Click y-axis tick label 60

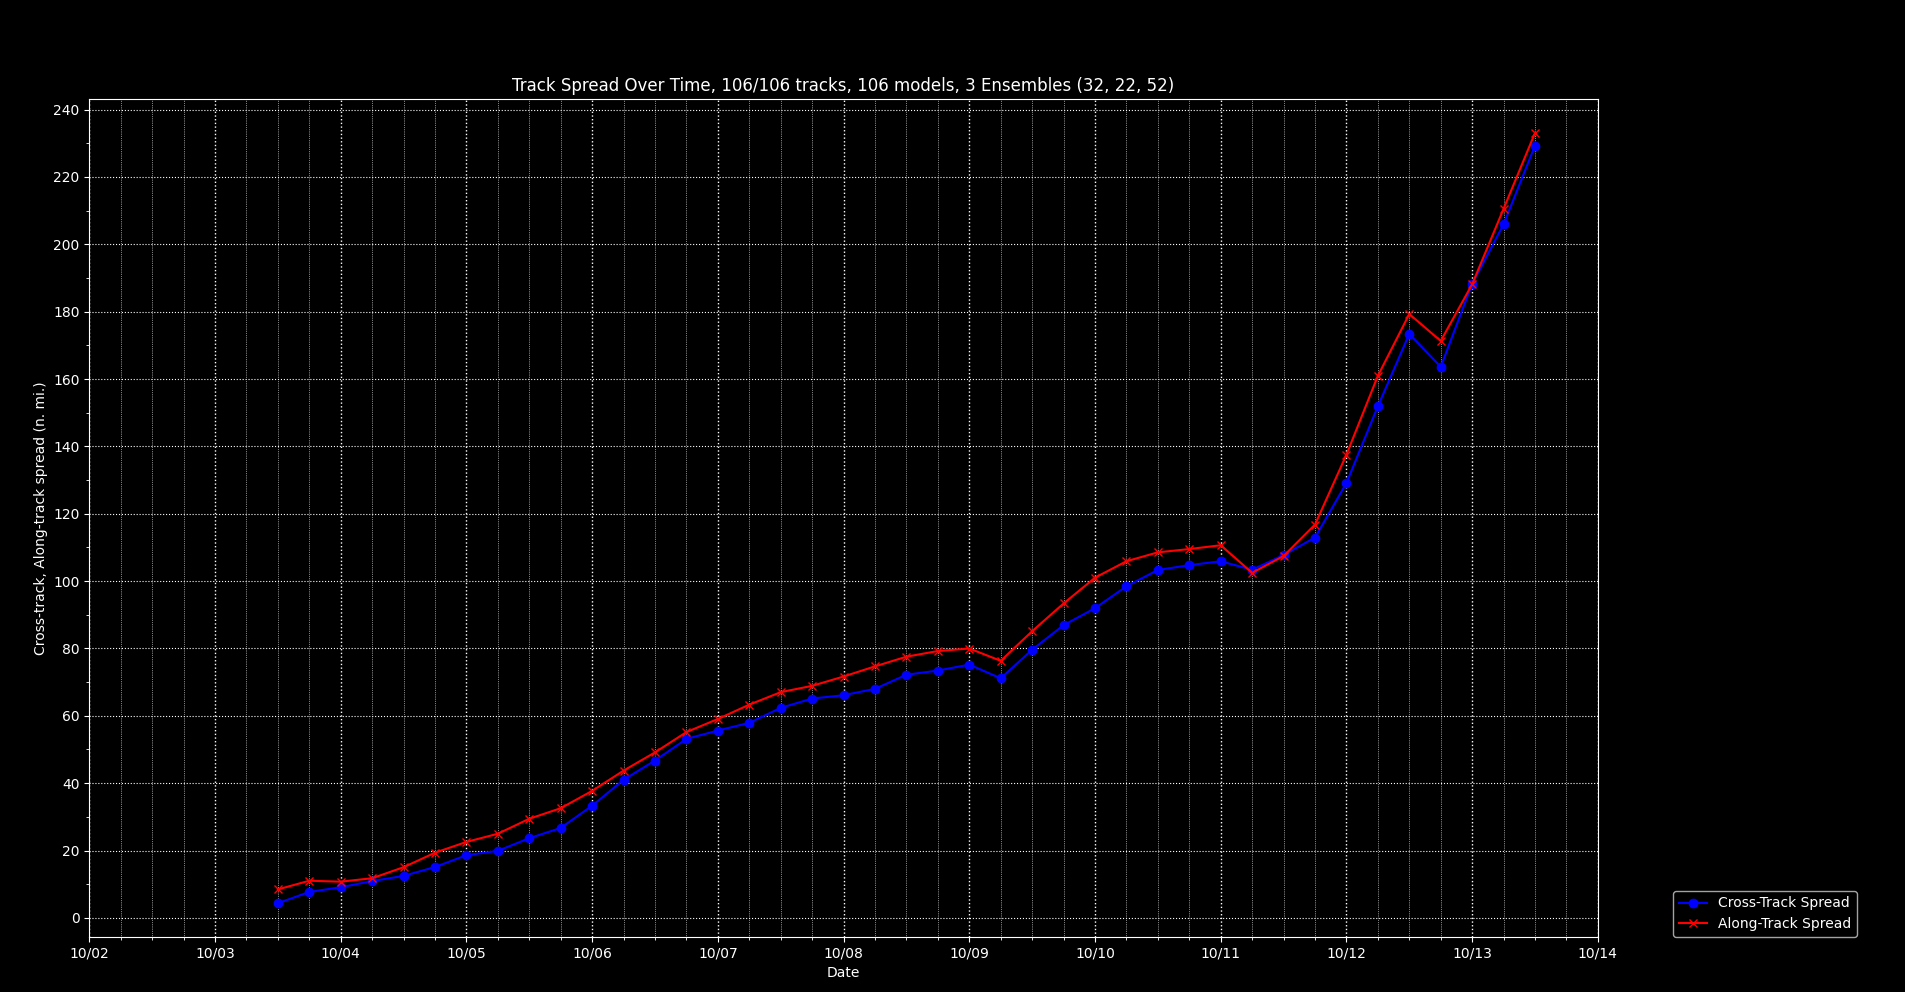click(71, 717)
